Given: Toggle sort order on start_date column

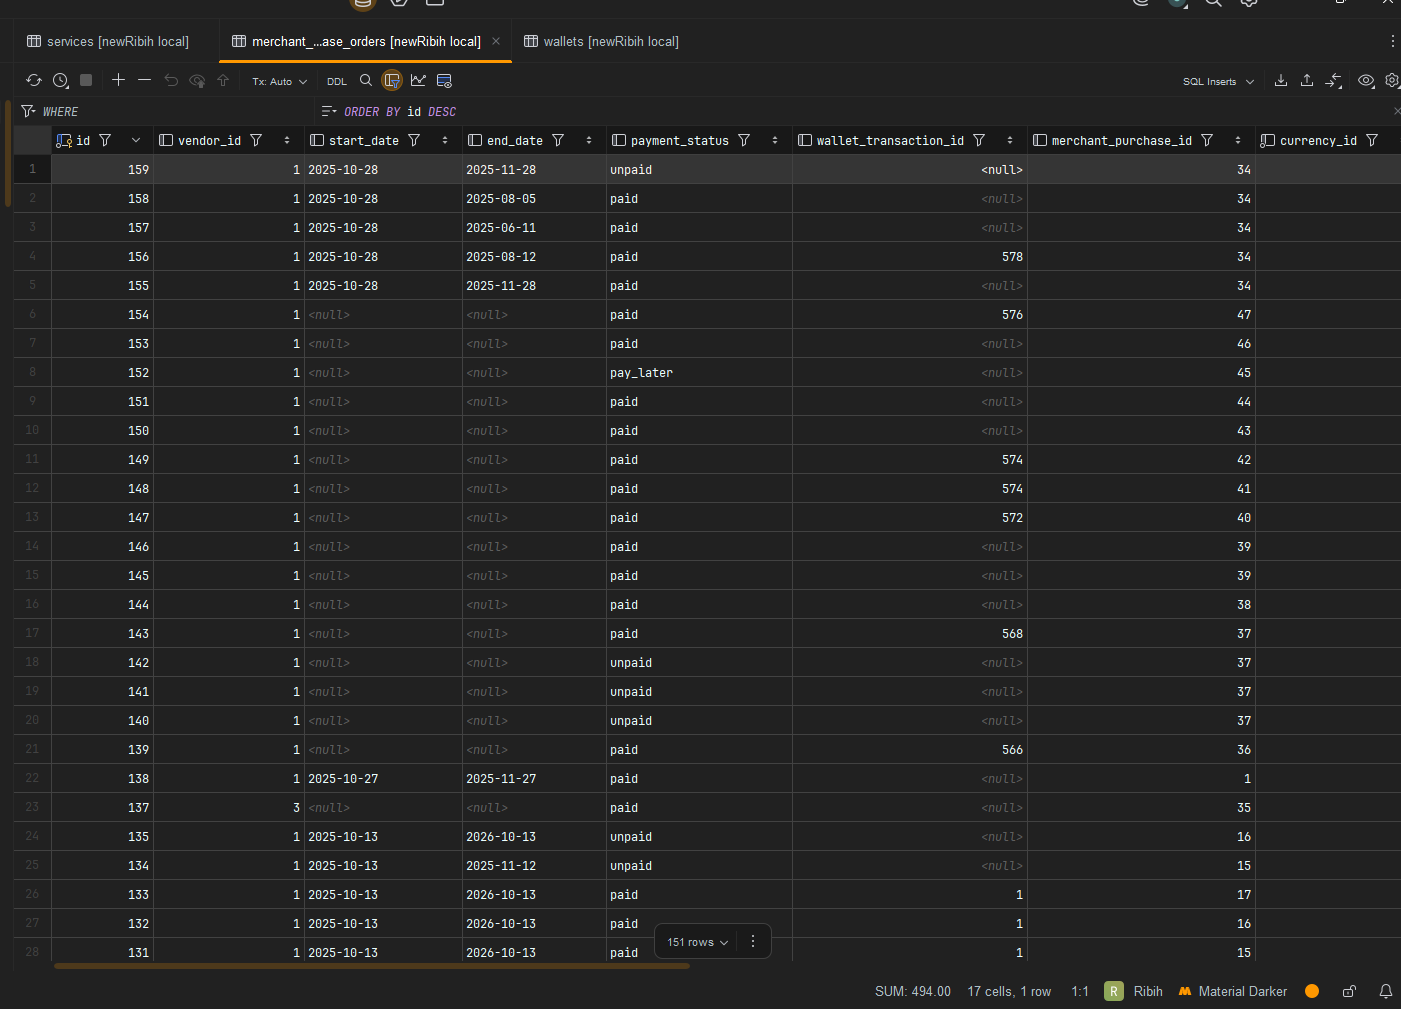Looking at the screenshot, I should pyautogui.click(x=445, y=141).
